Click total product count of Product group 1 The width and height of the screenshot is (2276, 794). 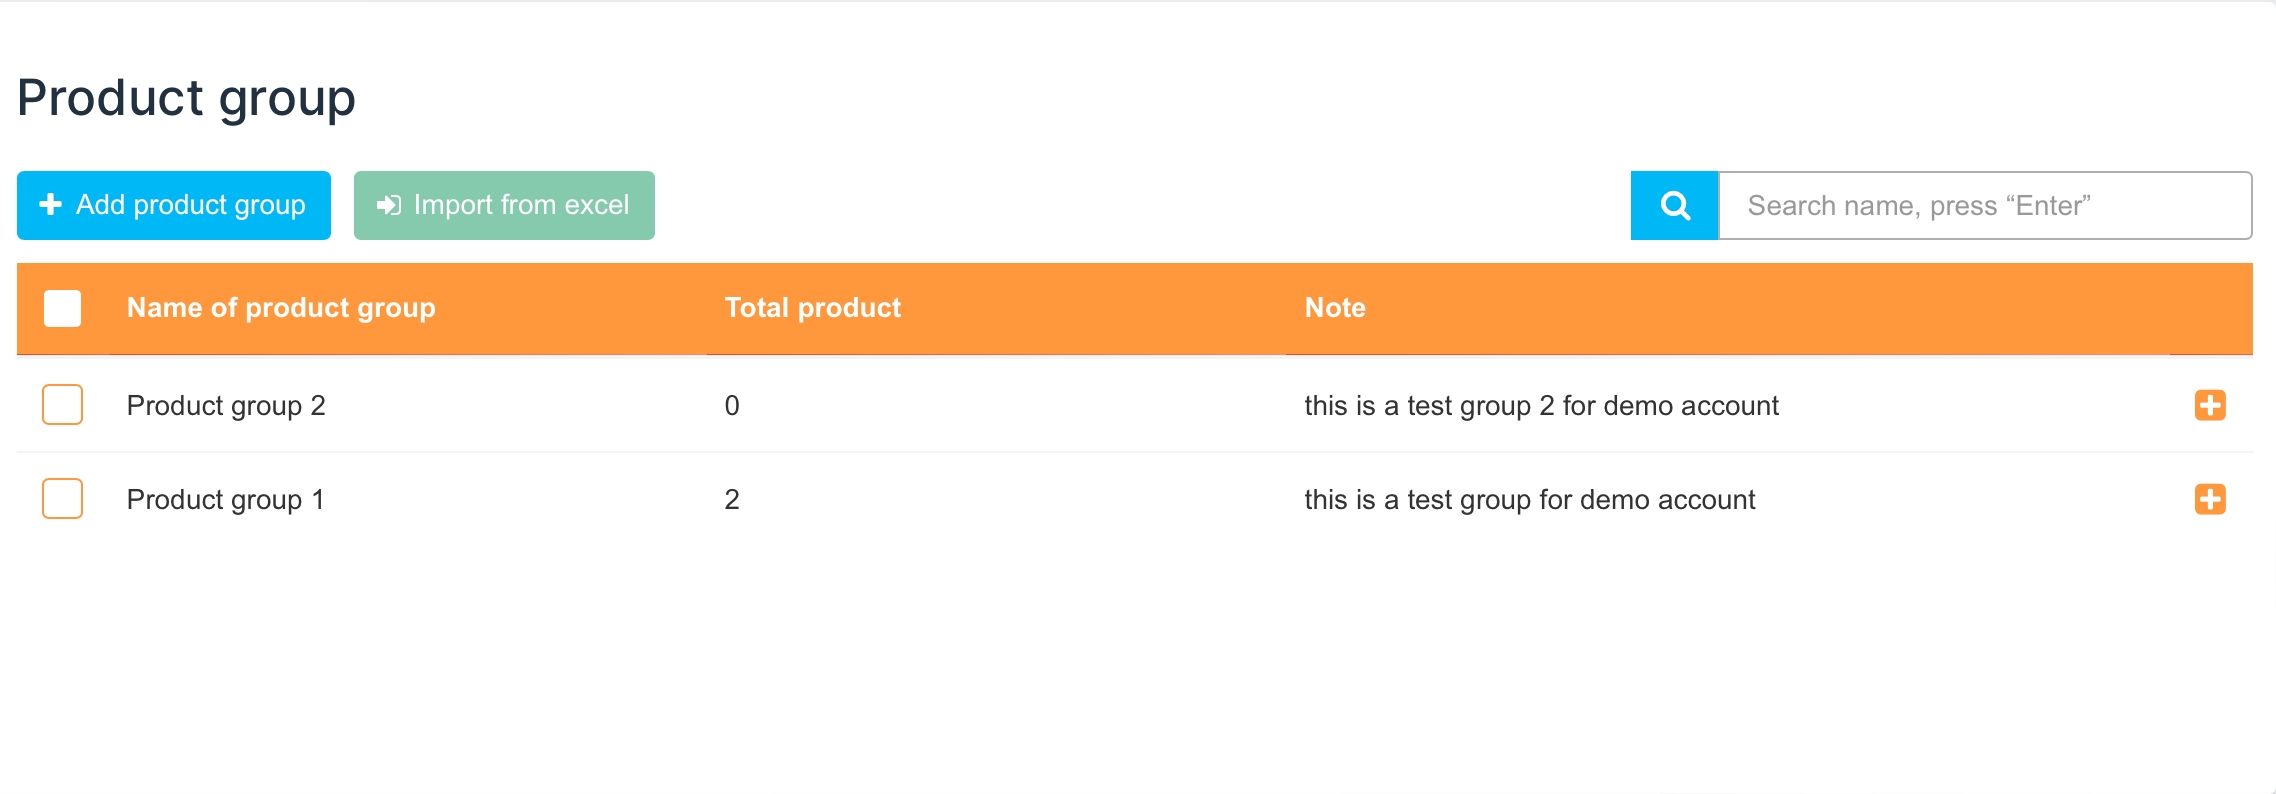click(x=732, y=500)
